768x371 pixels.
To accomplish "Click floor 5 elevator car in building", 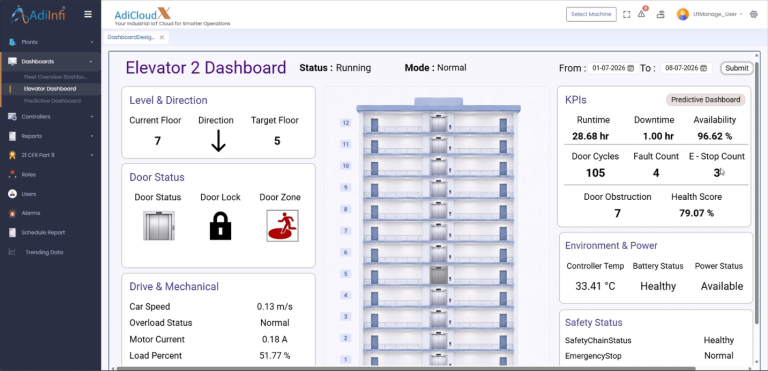I will [x=438, y=275].
